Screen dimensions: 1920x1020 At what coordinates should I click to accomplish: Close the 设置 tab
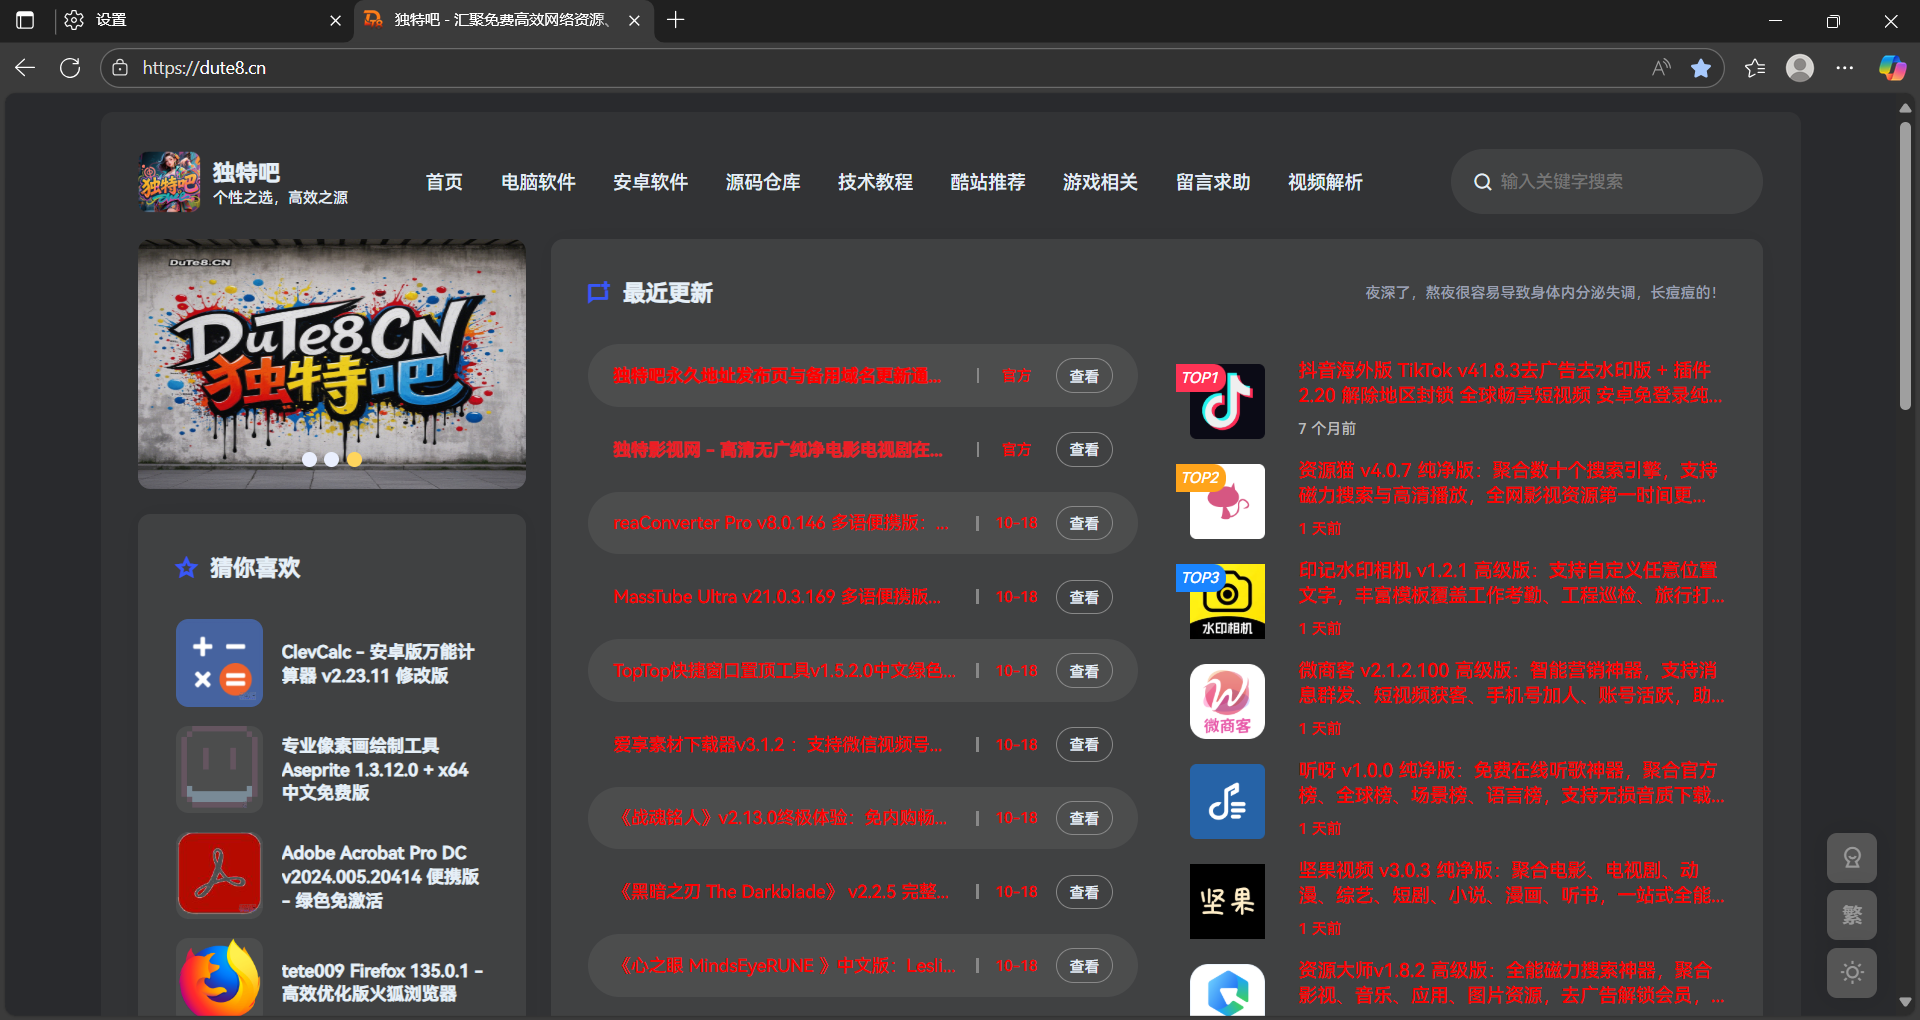coord(335,20)
